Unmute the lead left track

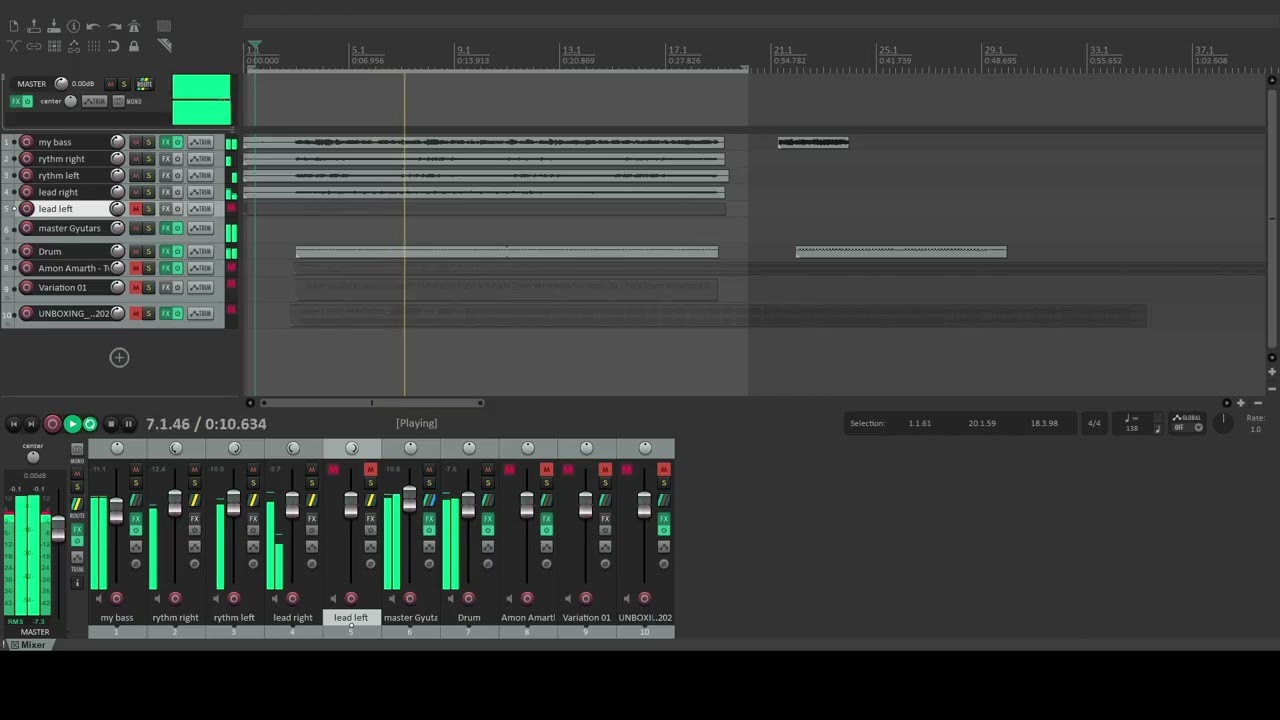[136, 209]
